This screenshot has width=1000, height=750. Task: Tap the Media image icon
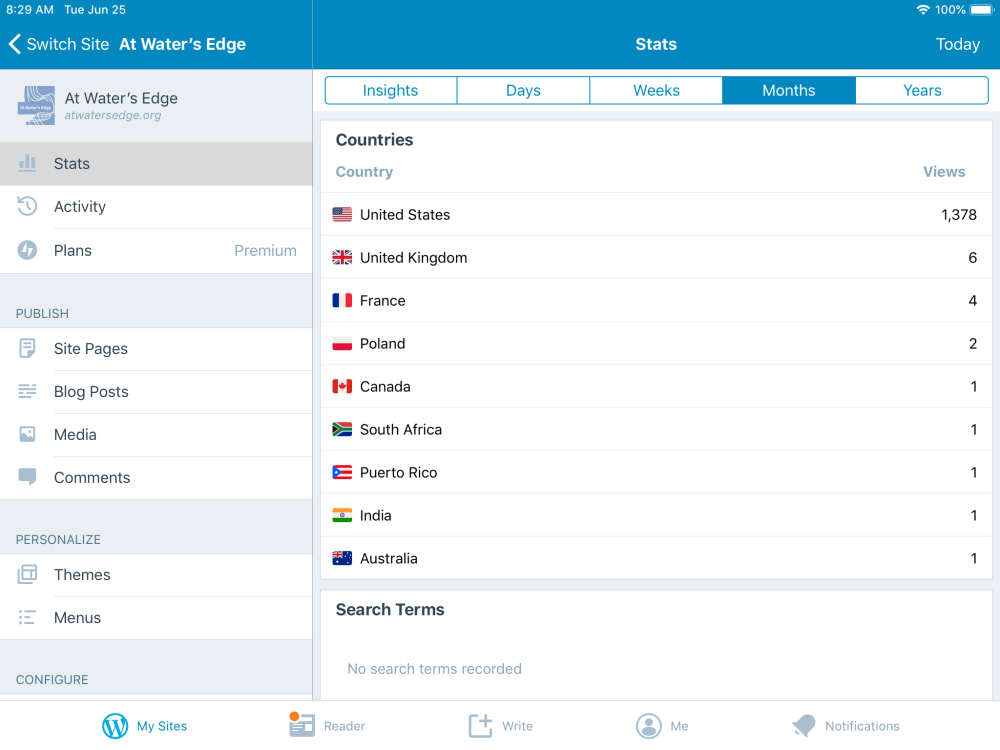28,435
